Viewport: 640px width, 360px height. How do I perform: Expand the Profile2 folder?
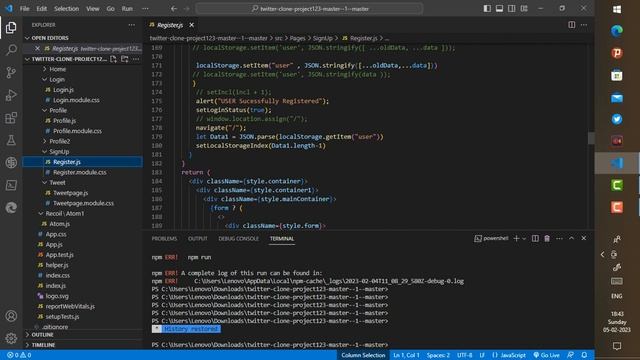[x=60, y=141]
